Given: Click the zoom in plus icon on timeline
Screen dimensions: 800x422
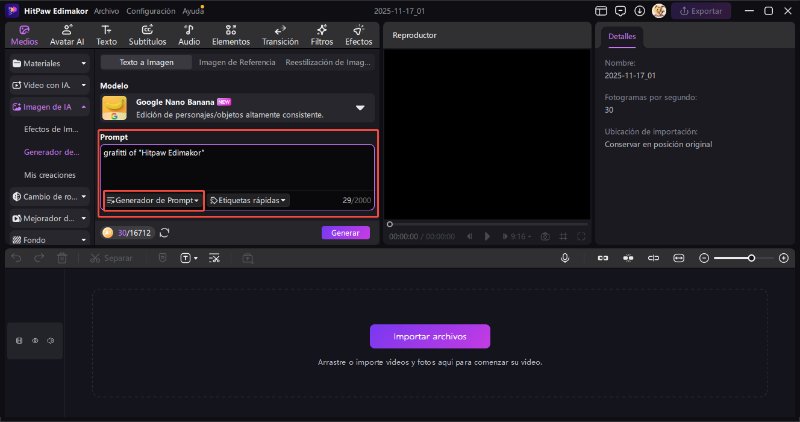Looking at the screenshot, I should [x=783, y=258].
